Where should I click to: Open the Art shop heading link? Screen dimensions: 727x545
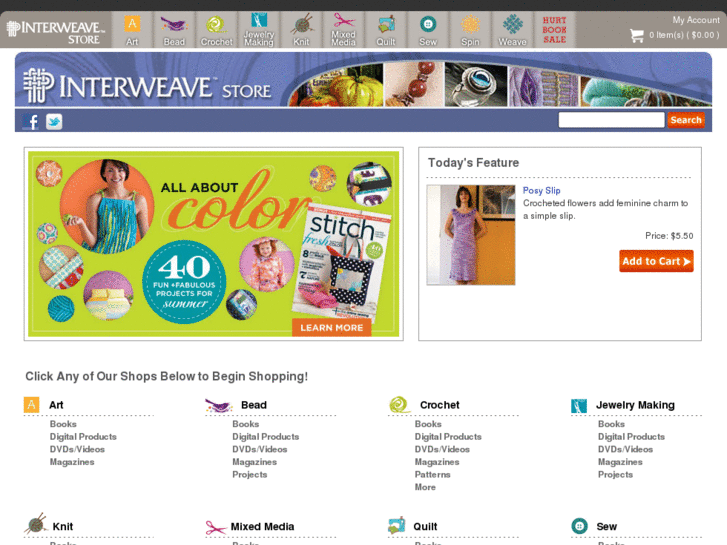coord(56,405)
